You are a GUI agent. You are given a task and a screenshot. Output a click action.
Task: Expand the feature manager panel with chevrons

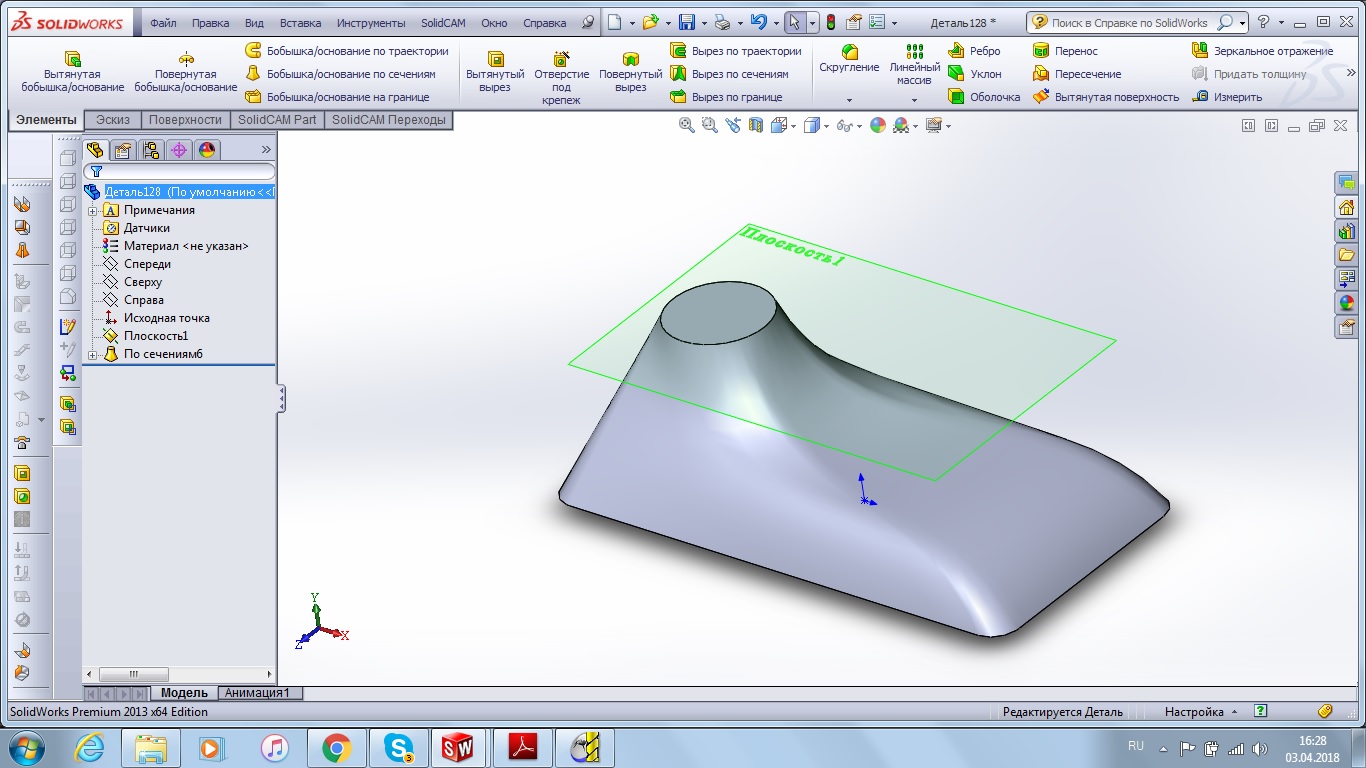[266, 149]
